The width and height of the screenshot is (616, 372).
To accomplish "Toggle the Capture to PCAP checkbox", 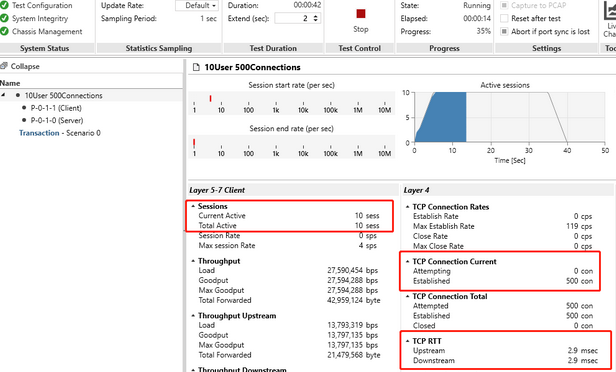I will [x=504, y=5].
